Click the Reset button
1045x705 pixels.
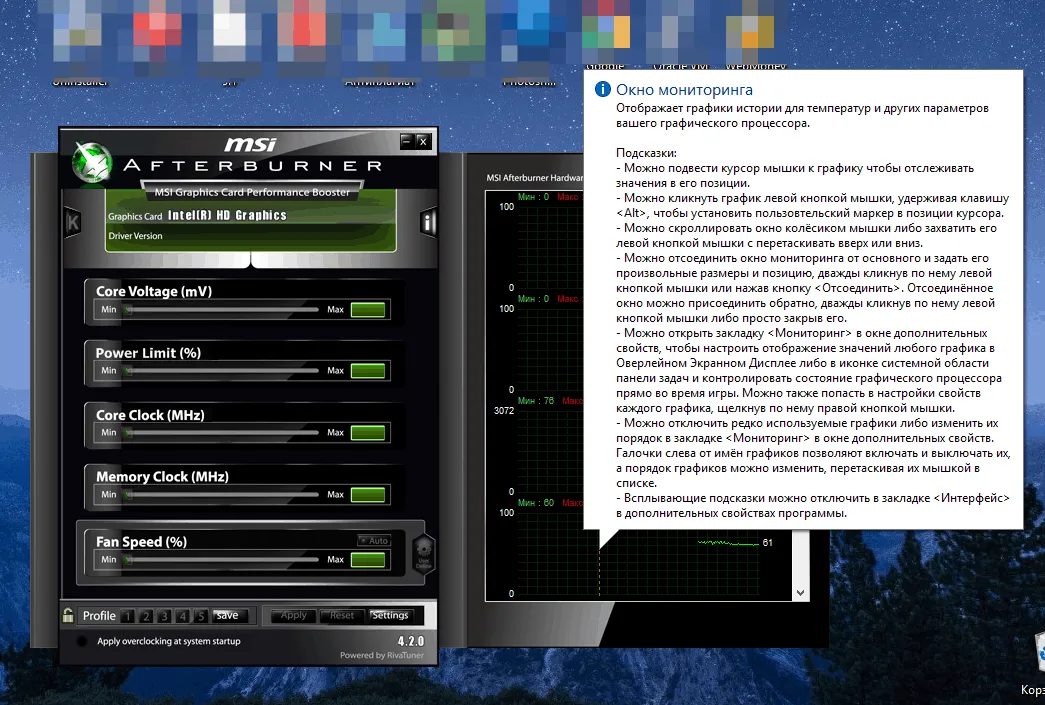click(x=342, y=615)
